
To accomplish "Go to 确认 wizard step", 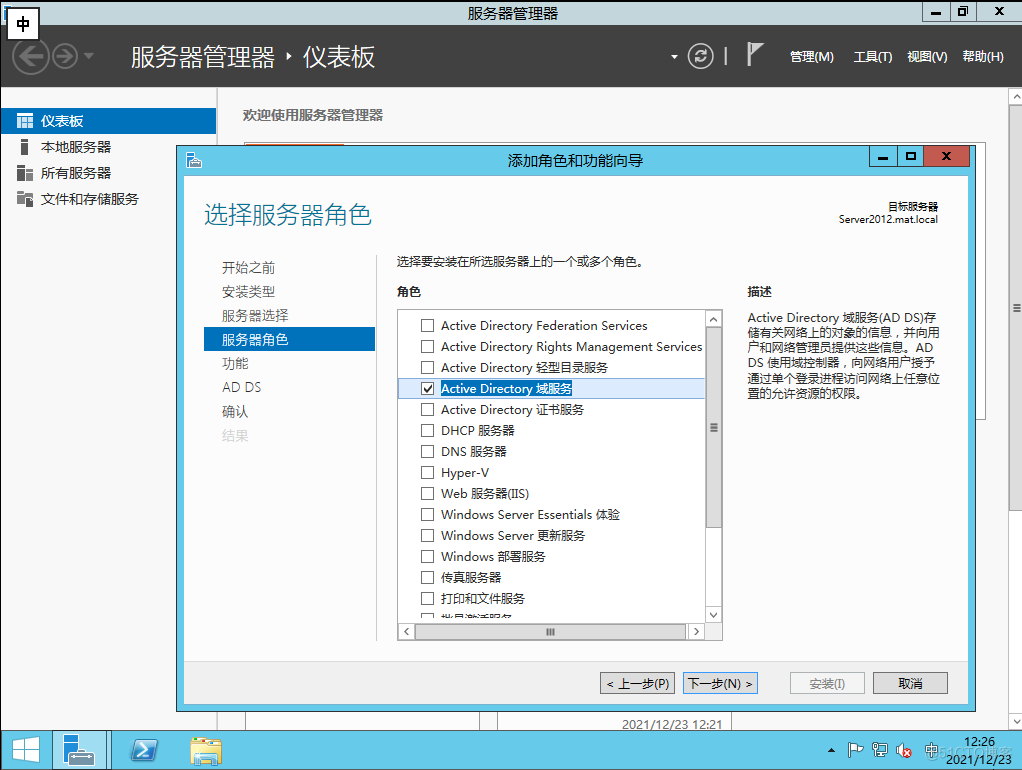I will [x=235, y=411].
